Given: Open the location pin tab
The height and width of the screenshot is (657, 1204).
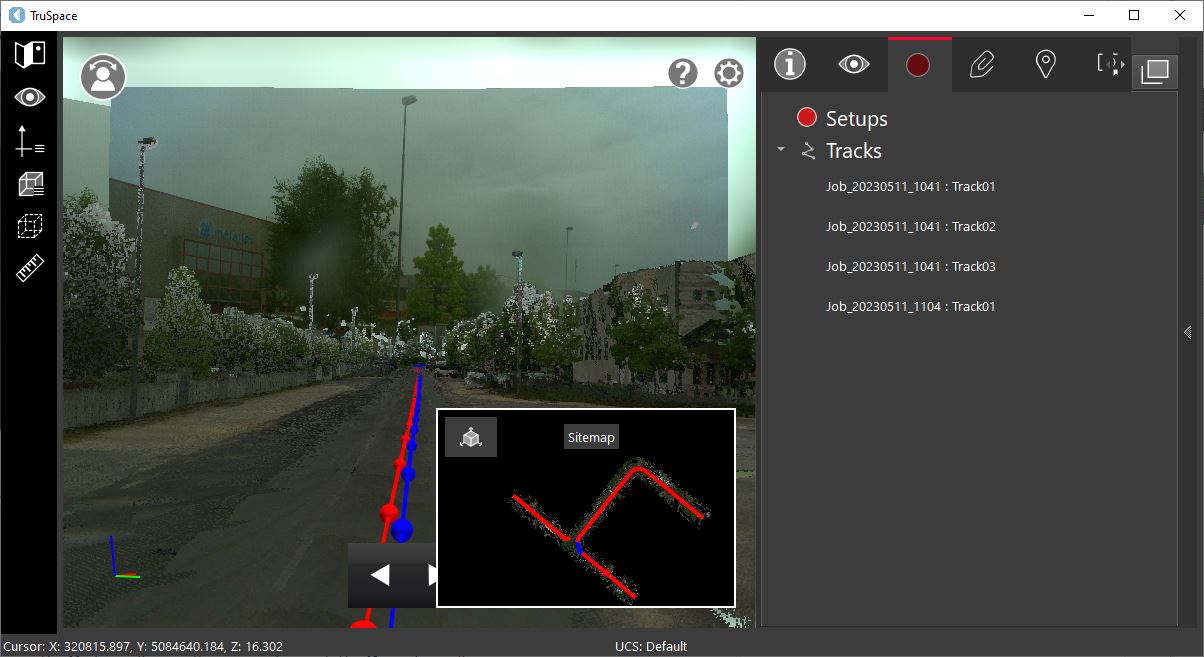Looking at the screenshot, I should 1045,65.
